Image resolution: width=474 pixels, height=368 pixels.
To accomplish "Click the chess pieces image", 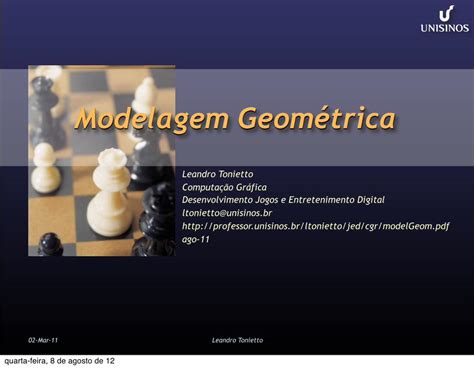I will (x=102, y=161).
